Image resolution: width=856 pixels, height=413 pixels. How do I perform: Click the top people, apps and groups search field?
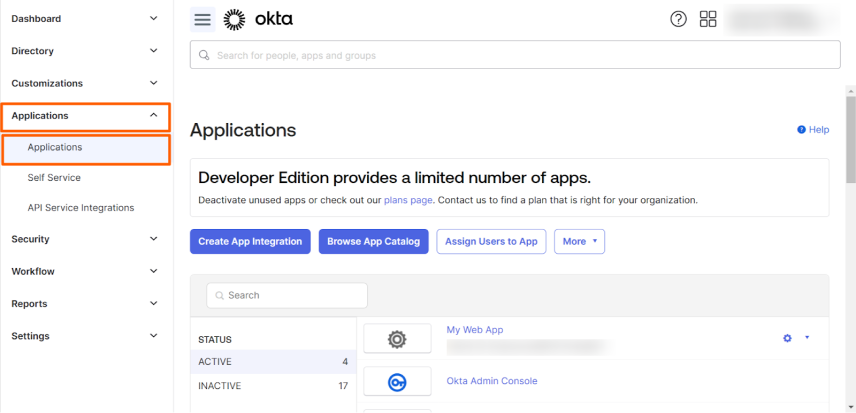click(515, 55)
